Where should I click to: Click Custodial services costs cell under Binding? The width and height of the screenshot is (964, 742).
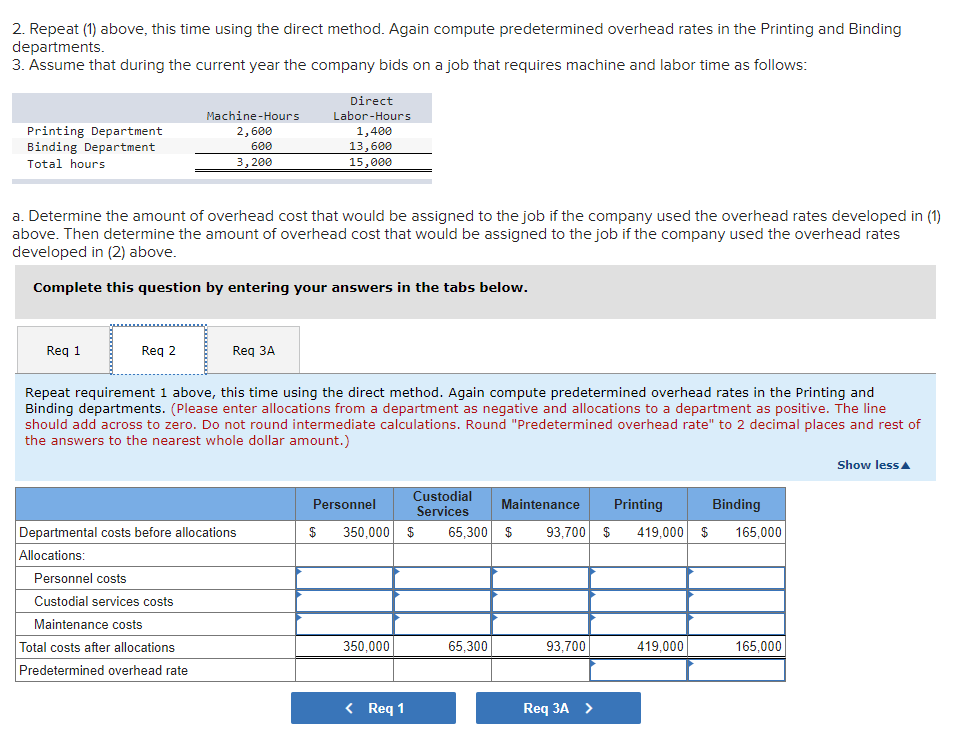coord(737,601)
